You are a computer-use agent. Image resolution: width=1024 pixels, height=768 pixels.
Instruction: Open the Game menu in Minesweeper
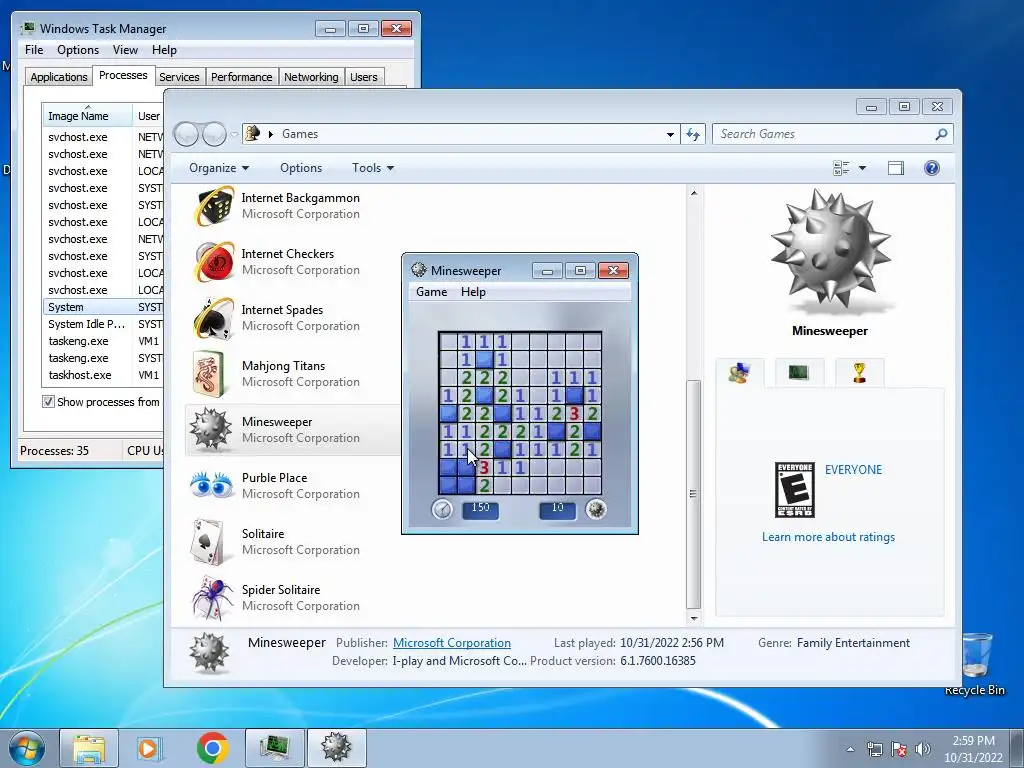pos(432,292)
